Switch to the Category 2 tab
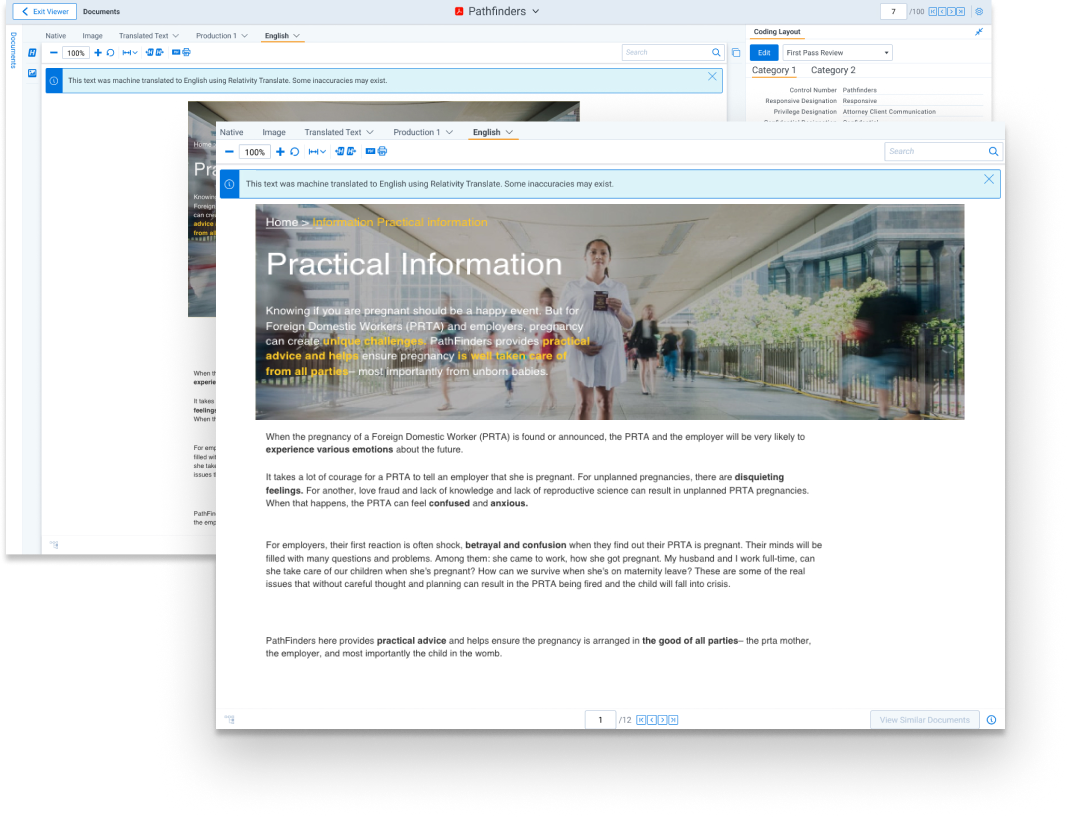The width and height of the screenshot is (1068, 818). [833, 70]
